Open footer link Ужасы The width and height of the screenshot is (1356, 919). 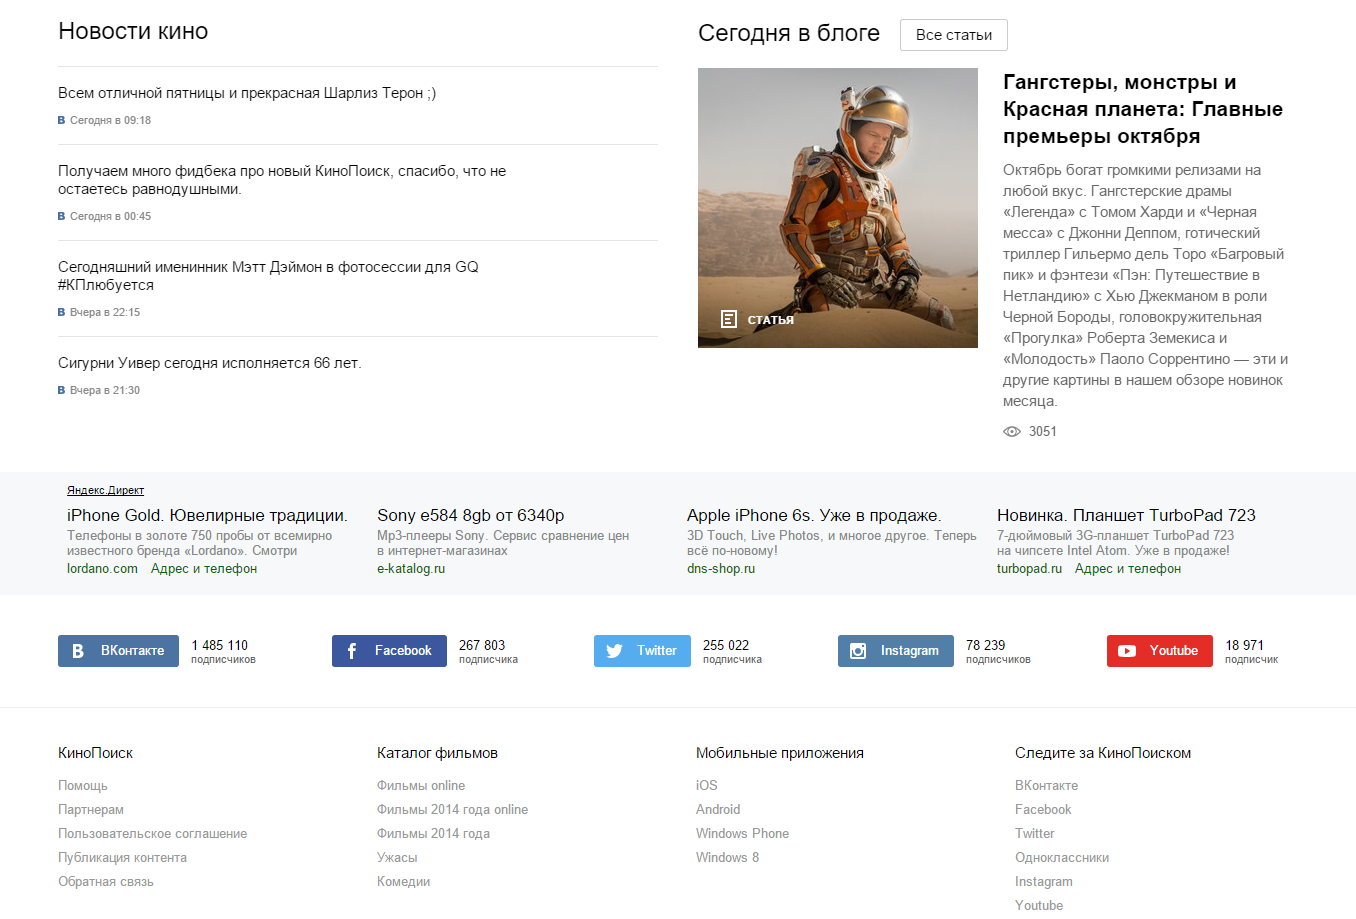point(397,858)
